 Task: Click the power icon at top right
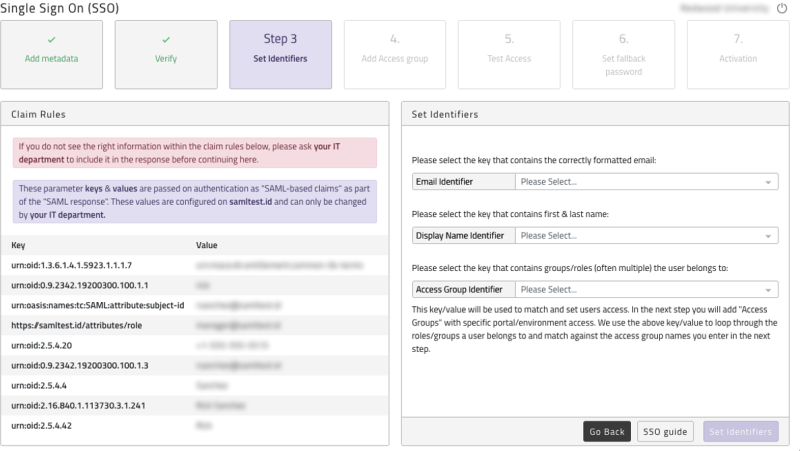click(x=782, y=8)
